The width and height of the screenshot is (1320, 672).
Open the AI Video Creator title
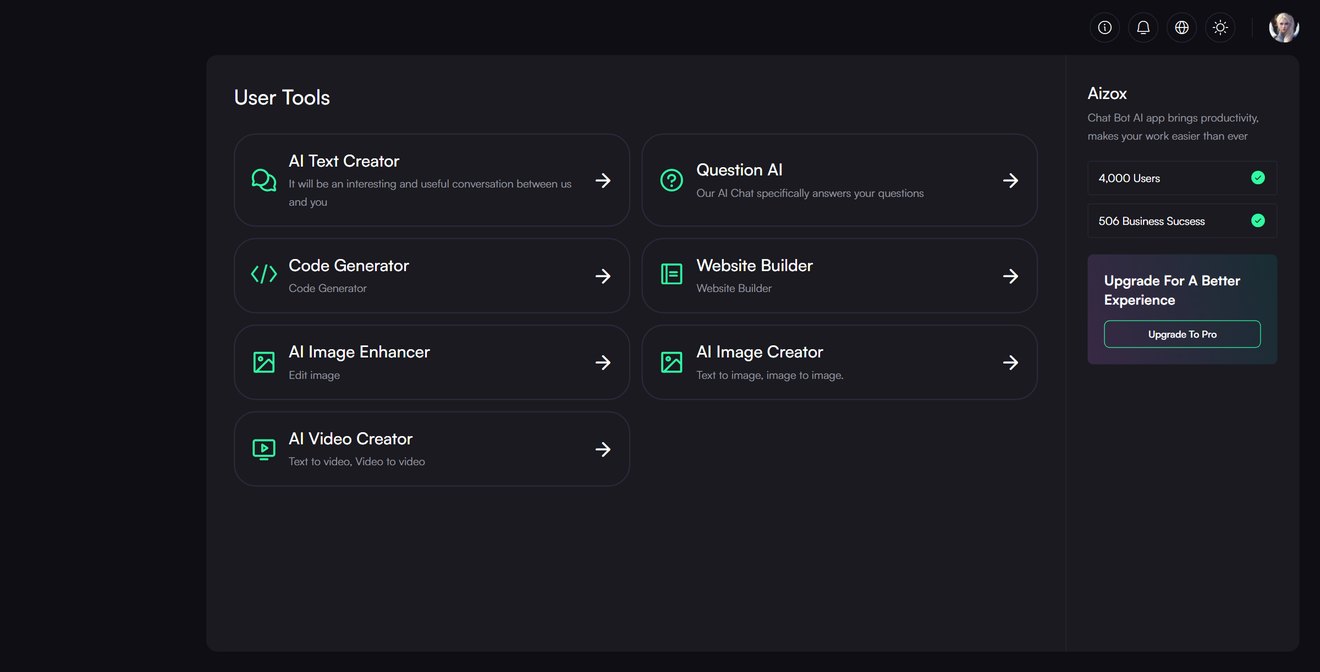tap(351, 439)
